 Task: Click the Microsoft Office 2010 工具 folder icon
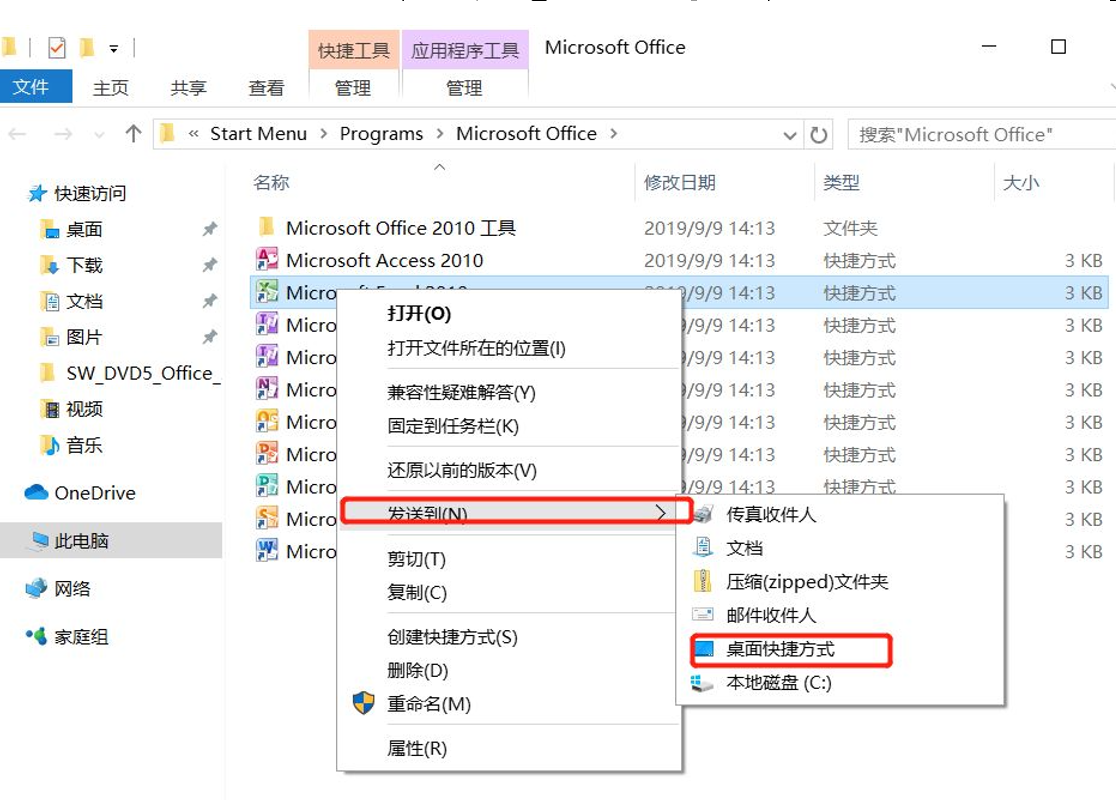pos(267,228)
